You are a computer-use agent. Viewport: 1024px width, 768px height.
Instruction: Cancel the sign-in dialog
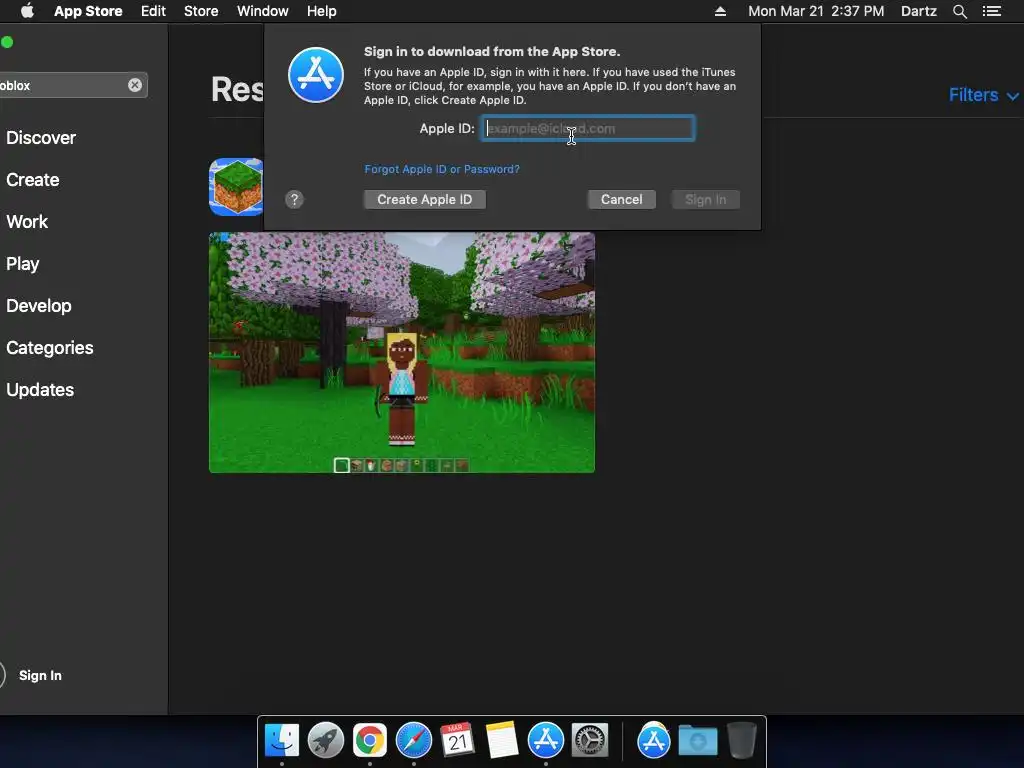pos(622,199)
